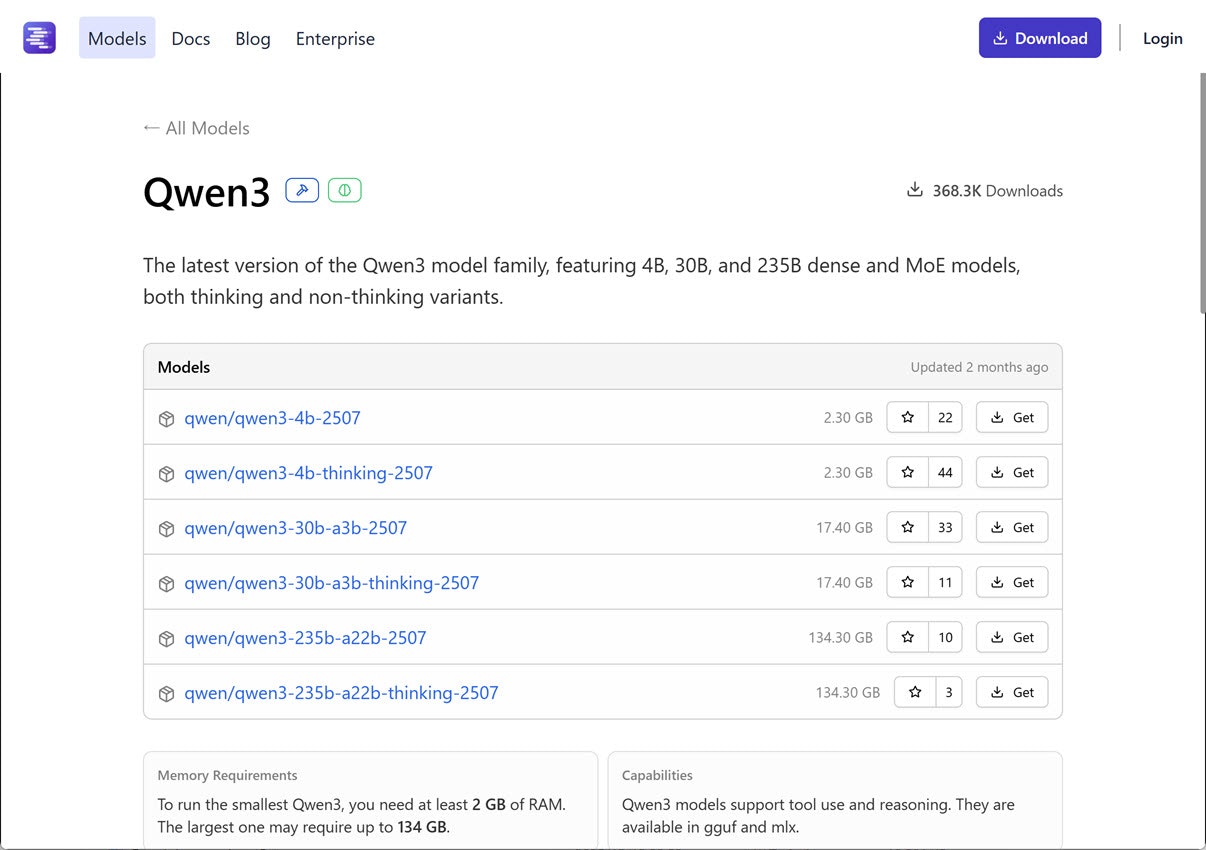1206x850 pixels.
Task: Get the qwen3-30b-a3b-thinking-2507 model
Action: (1012, 582)
